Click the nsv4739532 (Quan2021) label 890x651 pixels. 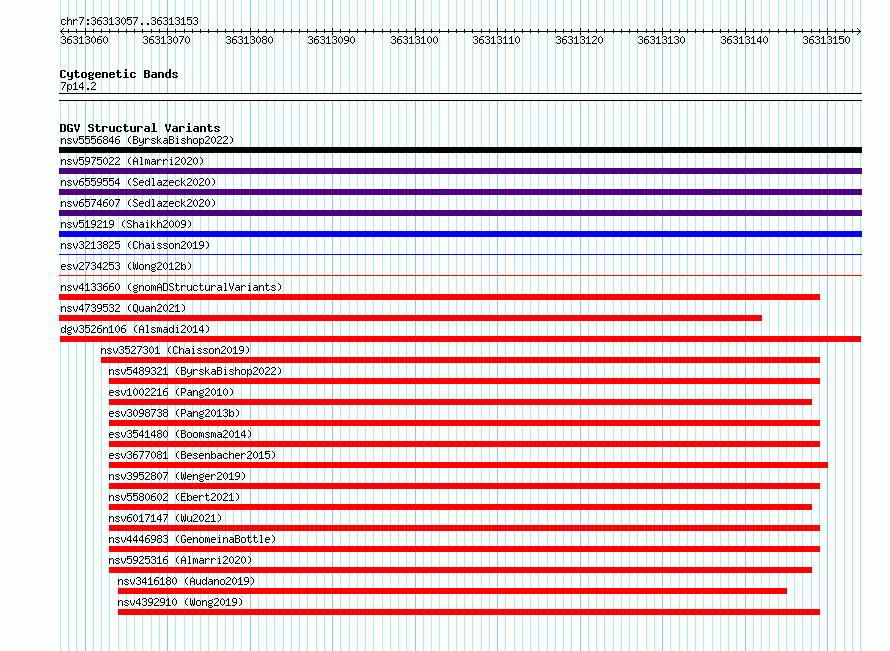[x=123, y=308]
